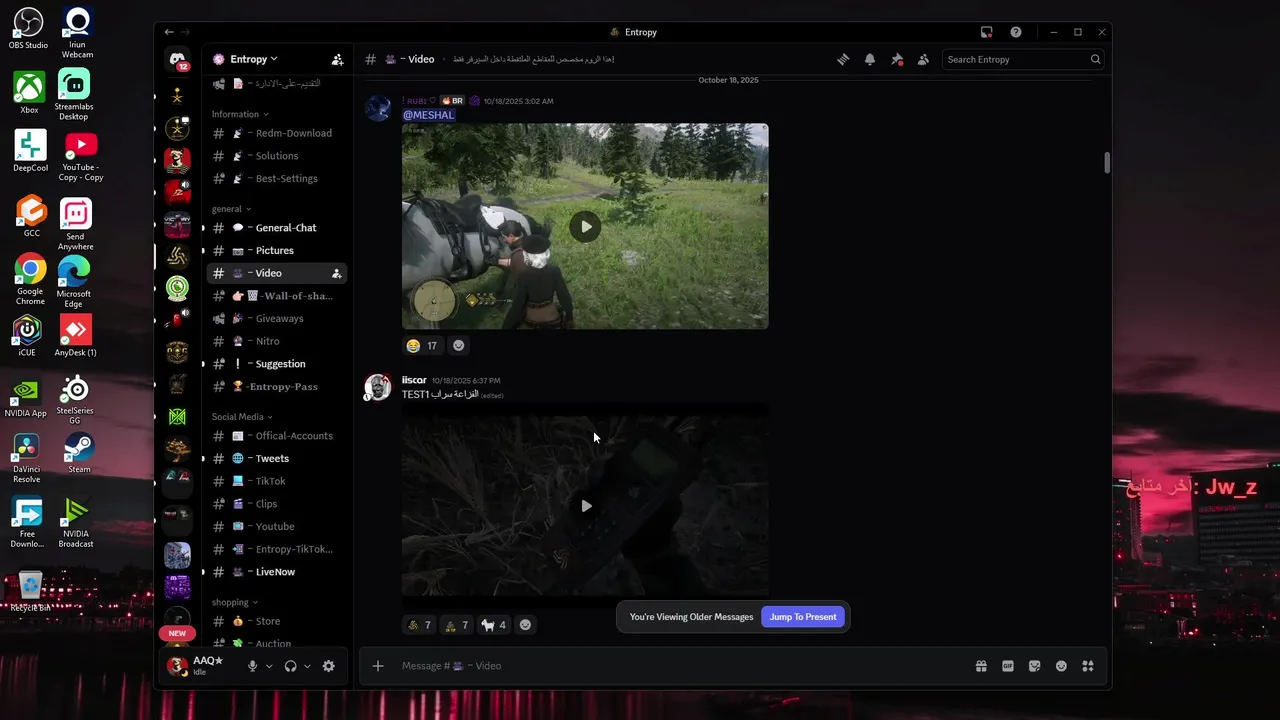Open the Youtube channel
Image resolution: width=1280 pixels, height=720 pixels.
click(277, 526)
